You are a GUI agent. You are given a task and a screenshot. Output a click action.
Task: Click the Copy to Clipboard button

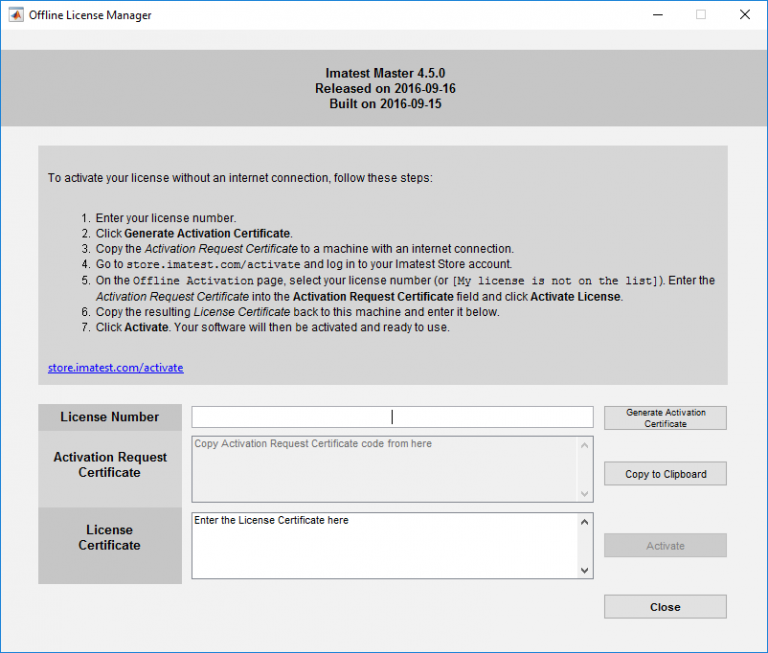click(x=665, y=474)
